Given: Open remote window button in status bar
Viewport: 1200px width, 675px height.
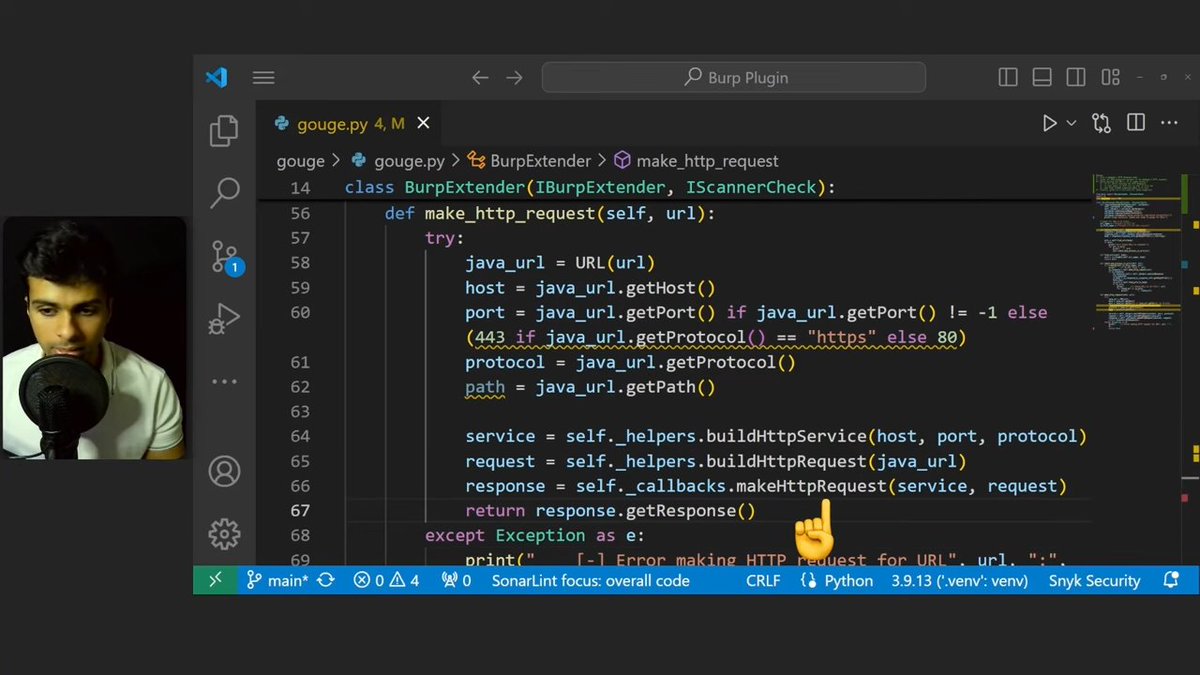Looking at the screenshot, I should [215, 580].
